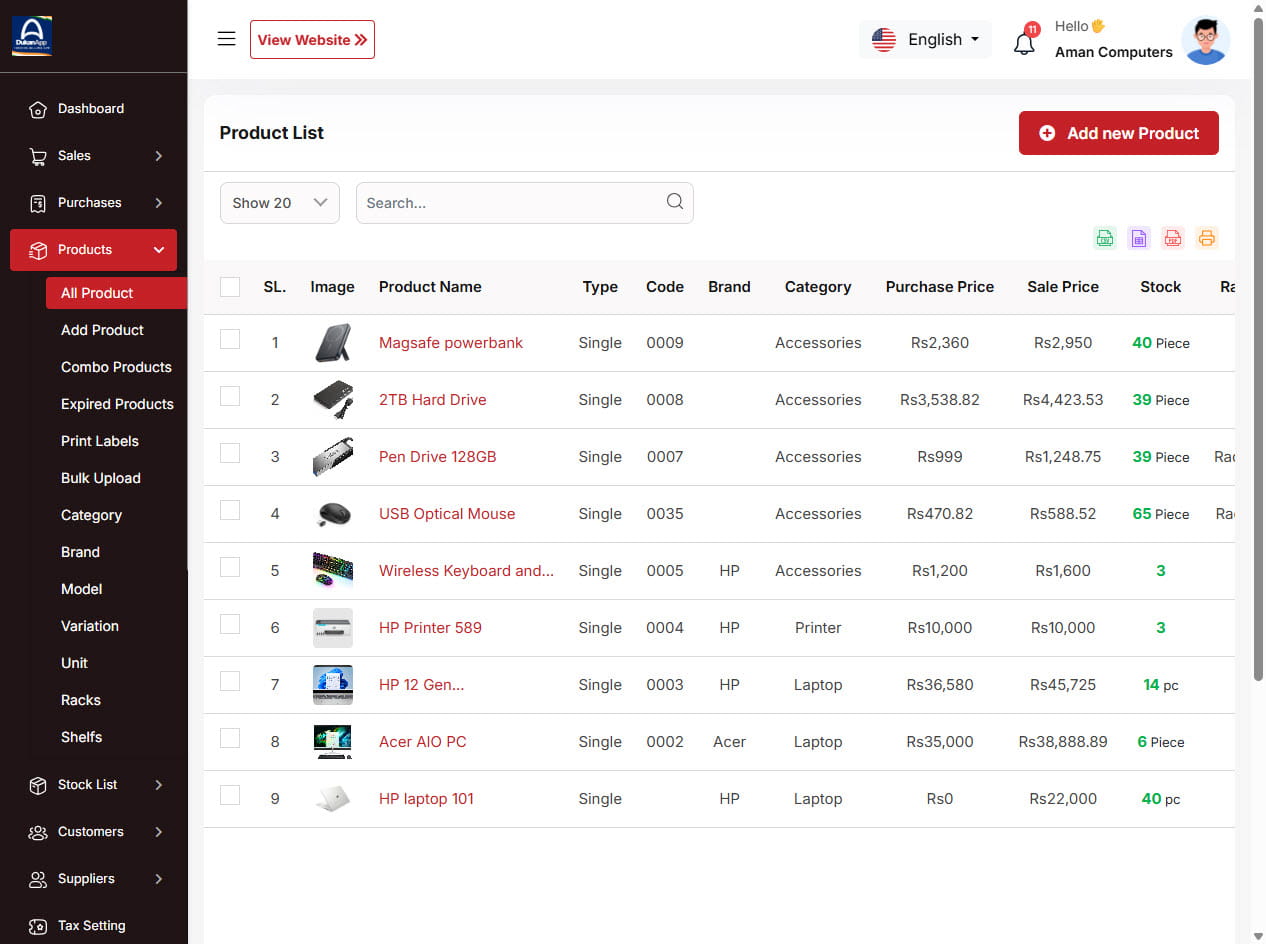Click the orange print icon
The width and height of the screenshot is (1266, 944).
(1207, 238)
